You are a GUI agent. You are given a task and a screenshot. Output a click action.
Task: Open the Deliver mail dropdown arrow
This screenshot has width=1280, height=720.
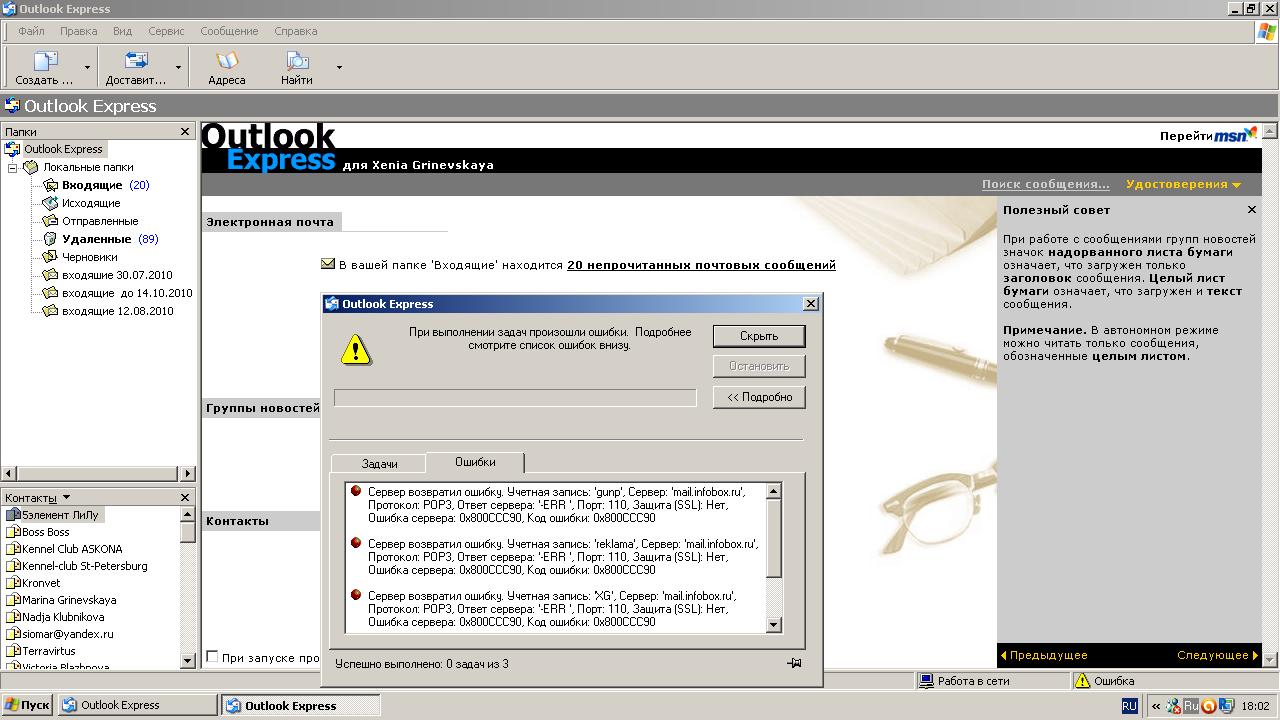(178, 68)
